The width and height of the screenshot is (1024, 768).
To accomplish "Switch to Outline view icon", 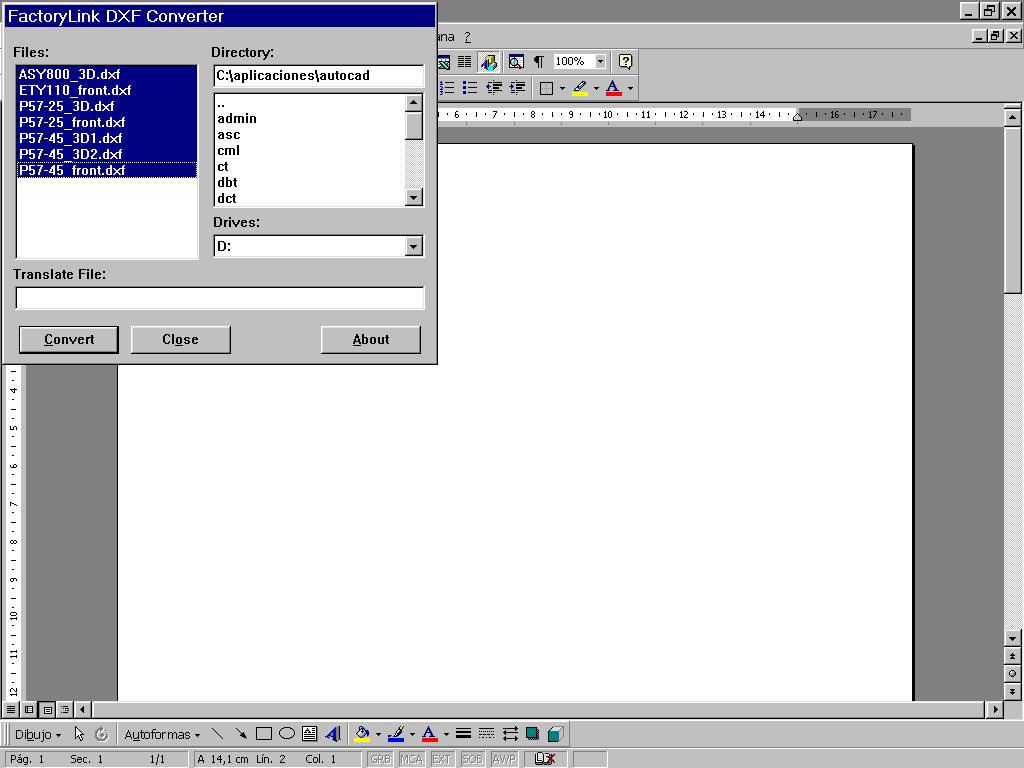I will tap(65, 709).
